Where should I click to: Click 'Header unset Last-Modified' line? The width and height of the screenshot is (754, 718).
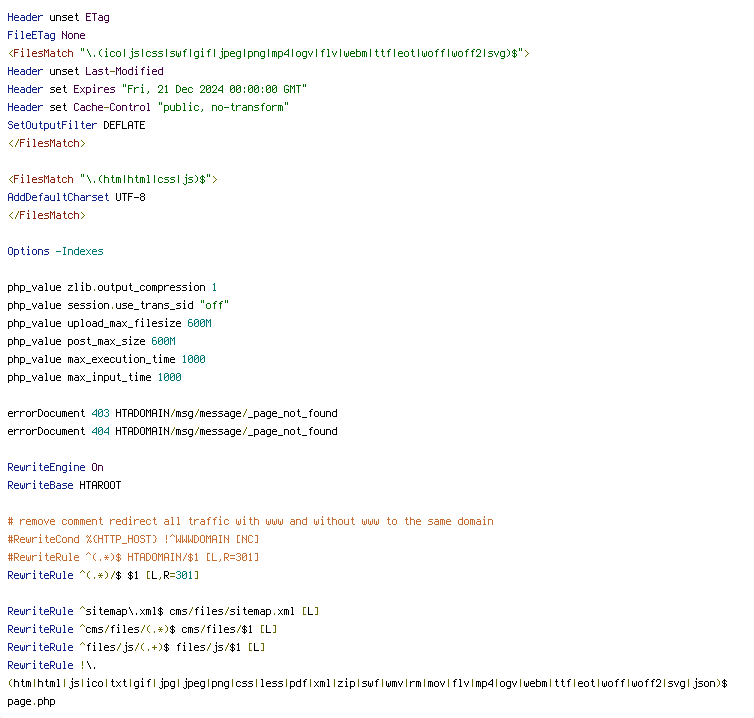pos(85,72)
